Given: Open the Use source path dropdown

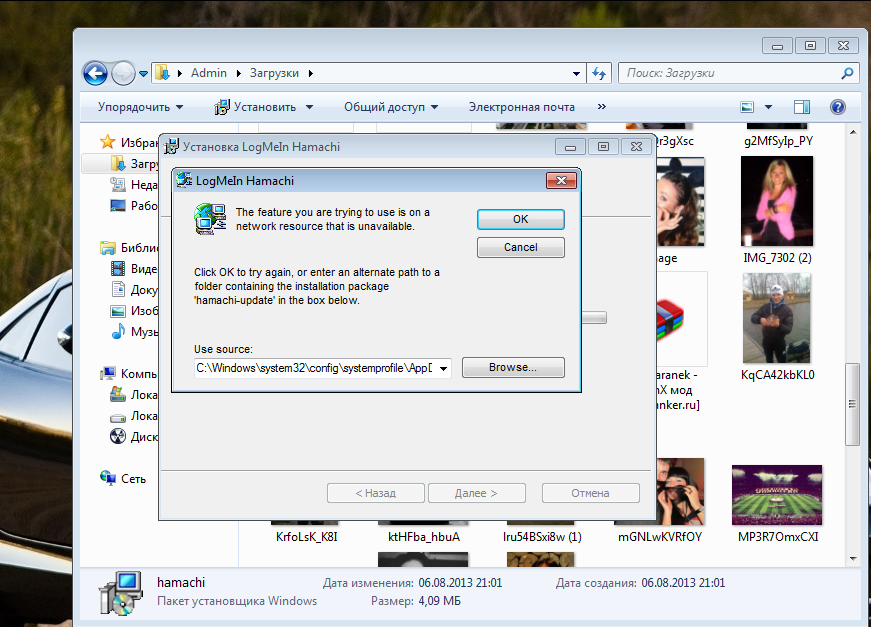Looking at the screenshot, I should coord(443,368).
